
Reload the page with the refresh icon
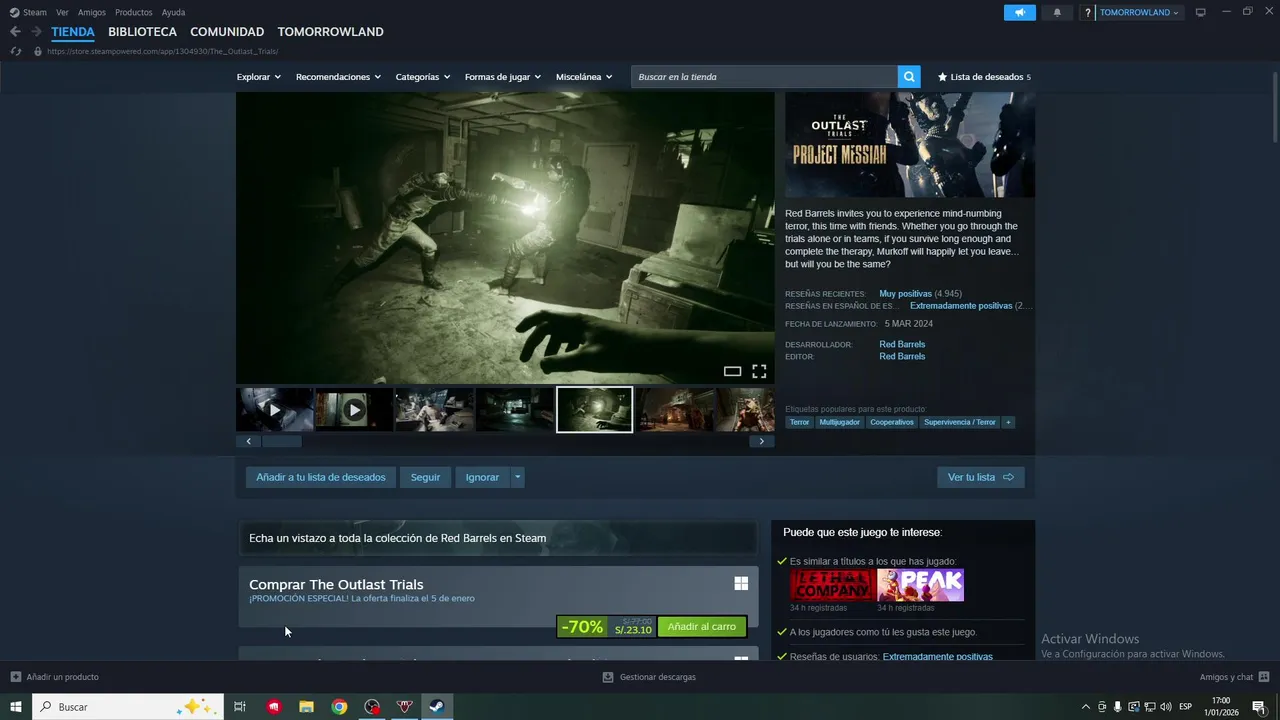point(15,51)
